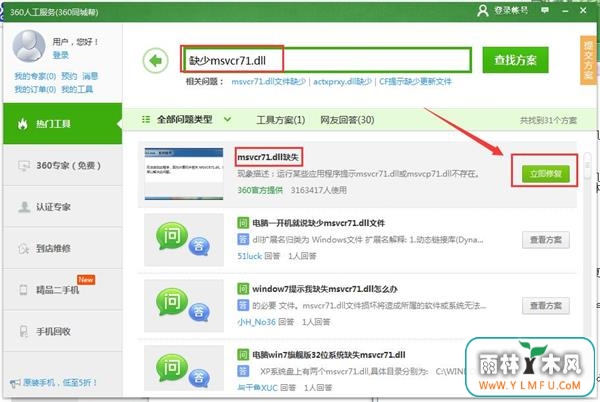Switch to 工具方案(1) tab

[280, 120]
